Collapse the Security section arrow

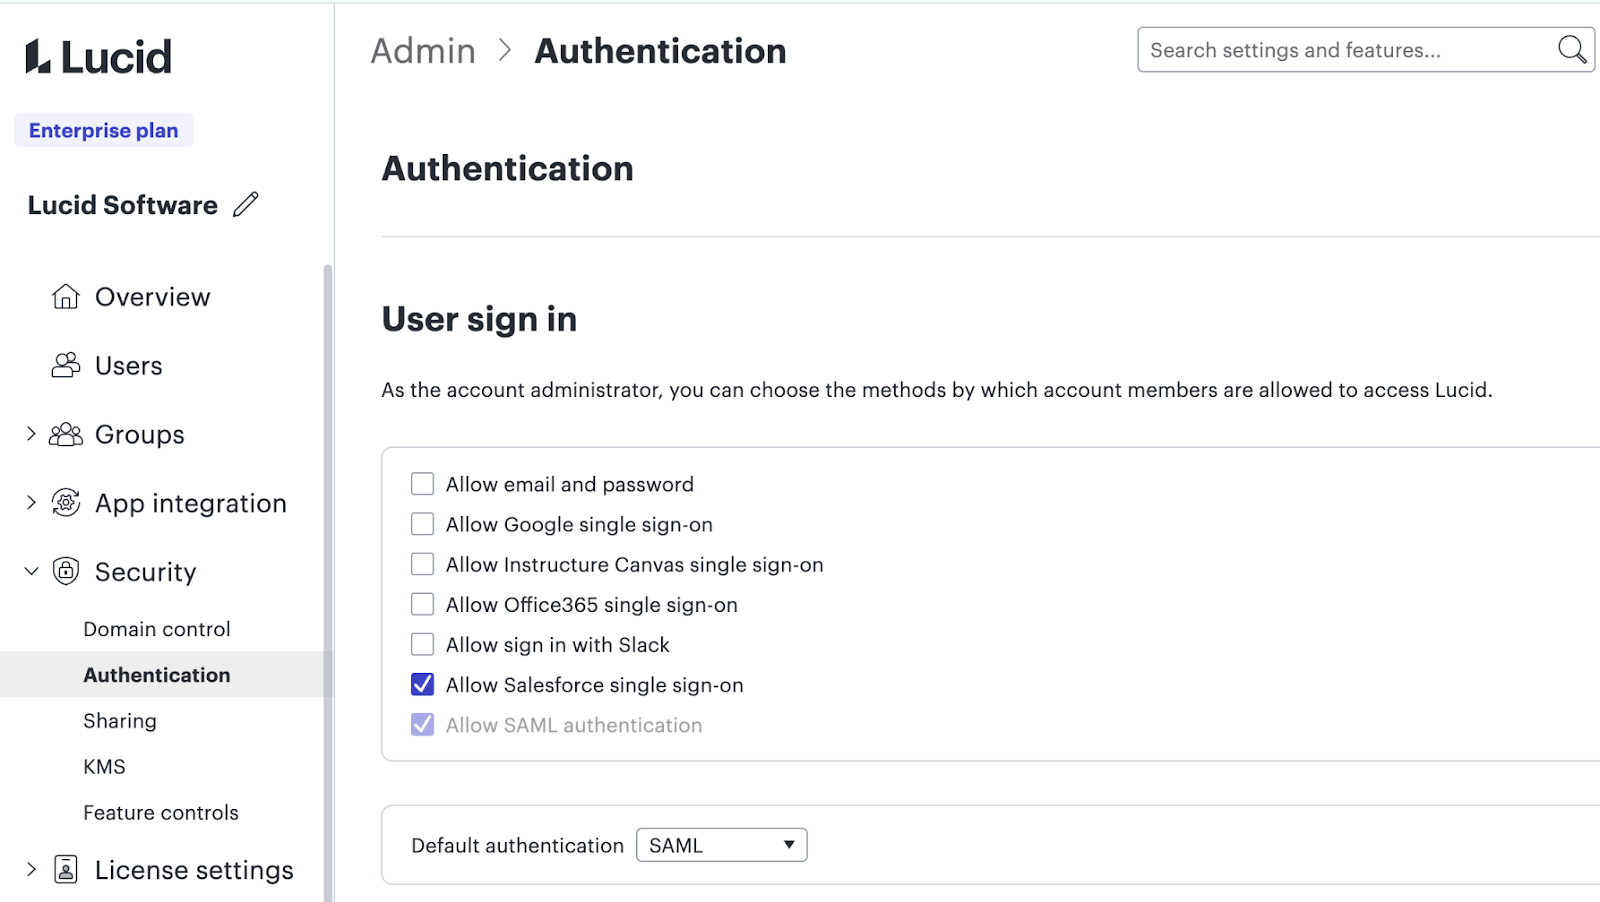[x=31, y=571]
